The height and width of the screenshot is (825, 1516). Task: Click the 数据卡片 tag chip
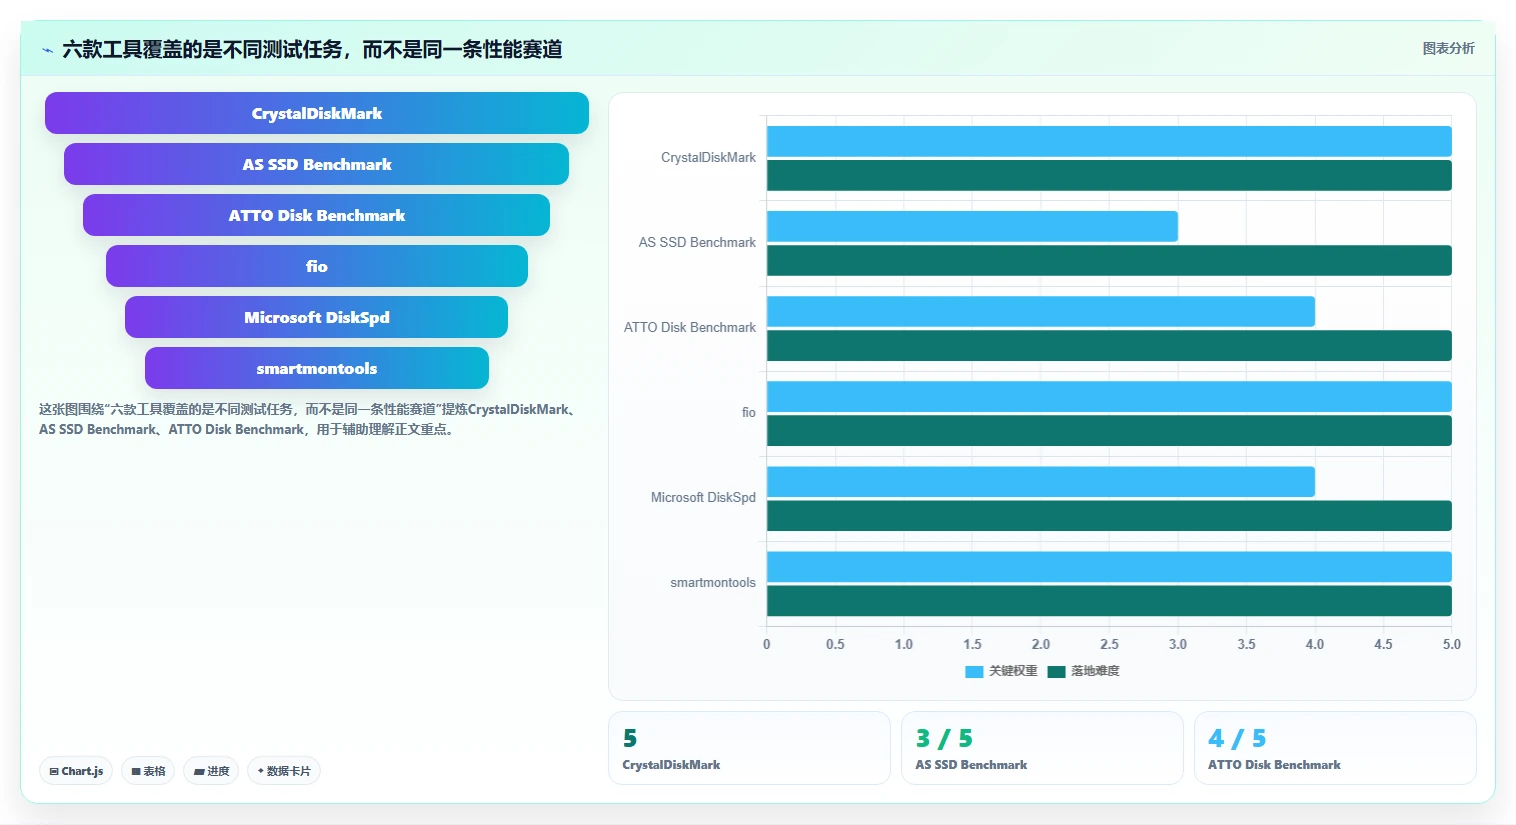[x=284, y=771]
